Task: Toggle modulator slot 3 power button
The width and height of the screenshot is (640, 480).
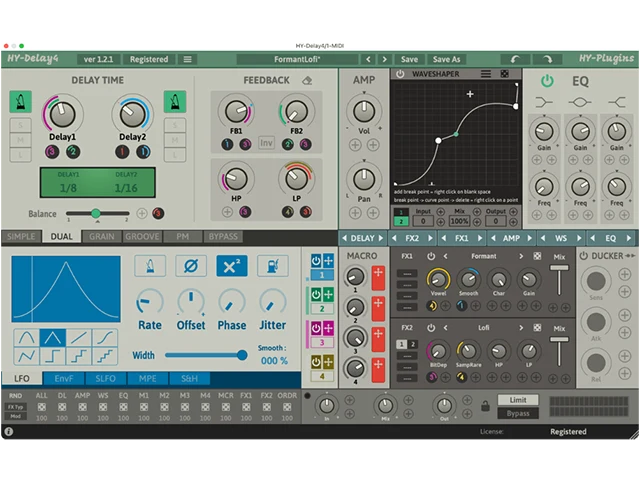Action: click(x=316, y=328)
